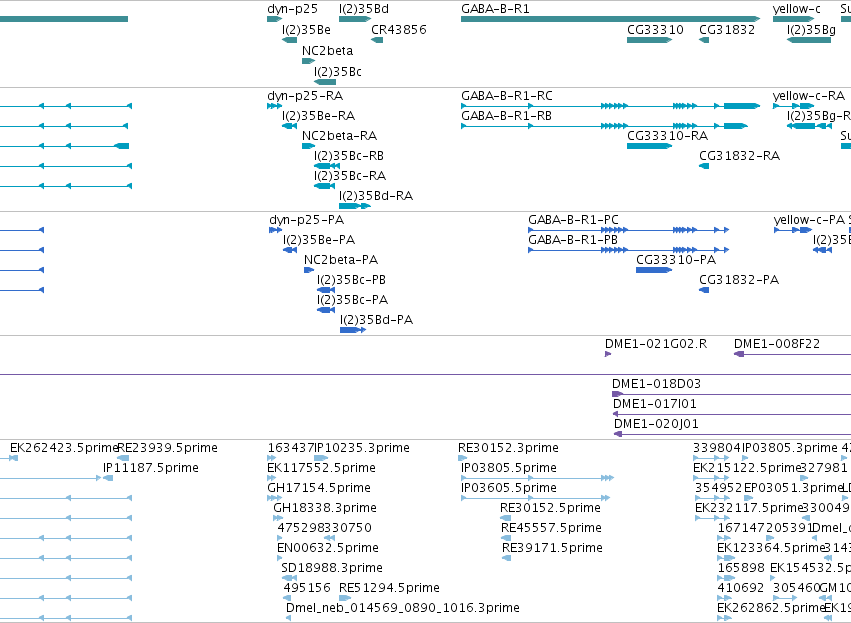851x623 pixels.
Task: Select the GABA-B-R1-RC transcript
Action: (x=610, y=106)
